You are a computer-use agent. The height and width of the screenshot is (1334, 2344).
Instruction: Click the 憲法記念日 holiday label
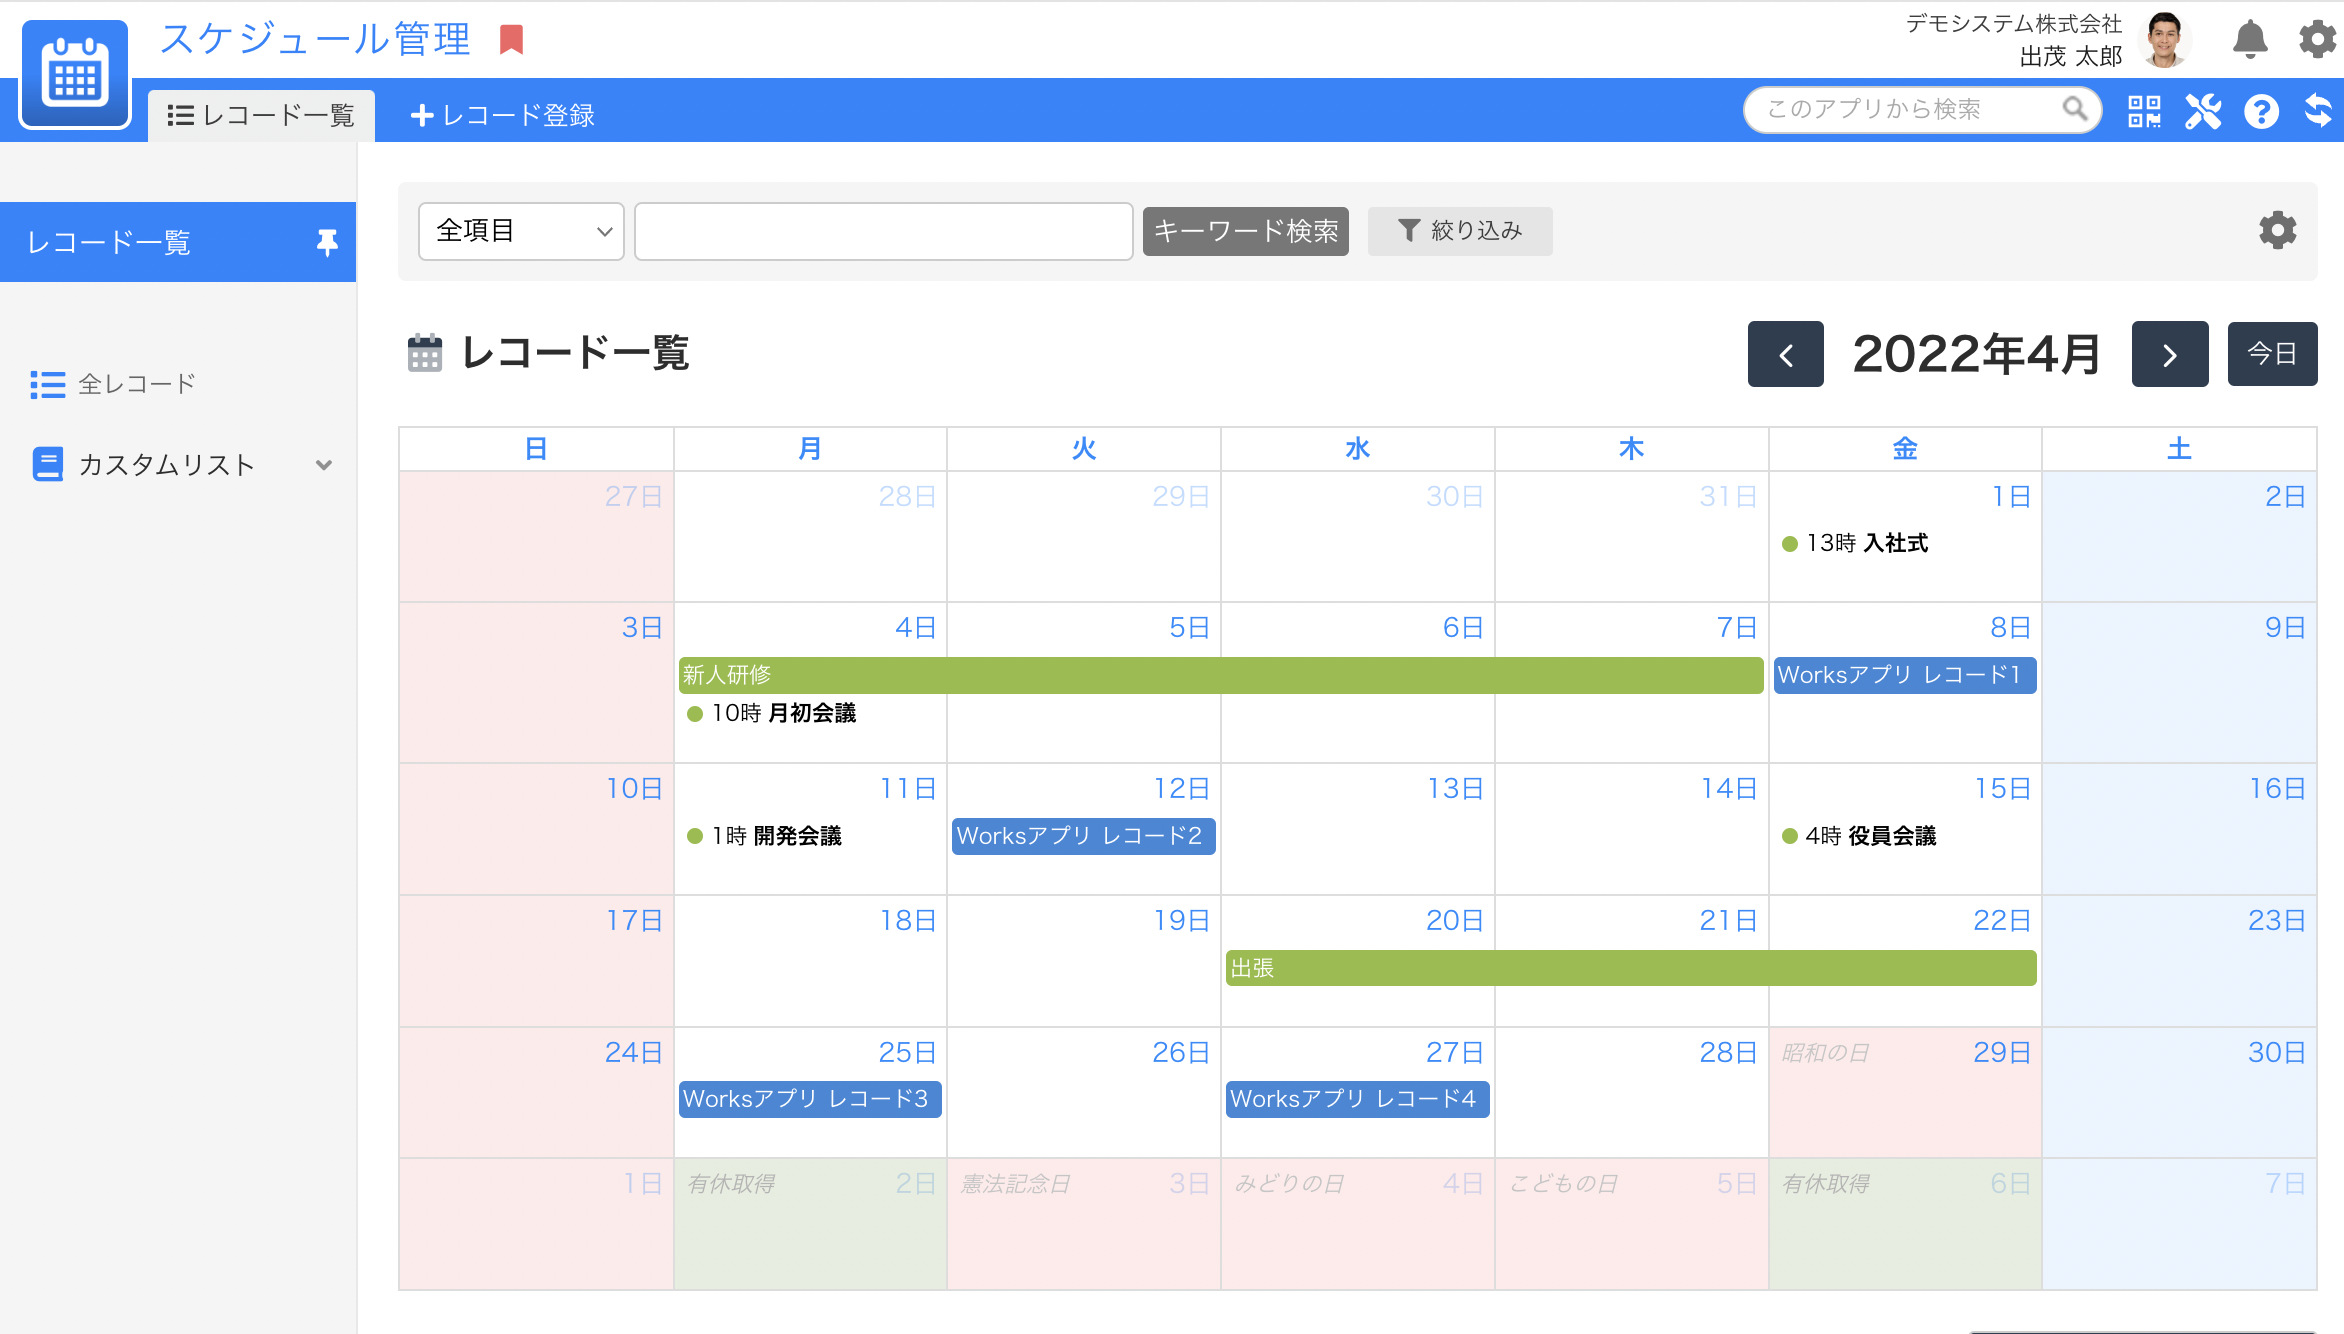pyautogui.click(x=1015, y=1184)
